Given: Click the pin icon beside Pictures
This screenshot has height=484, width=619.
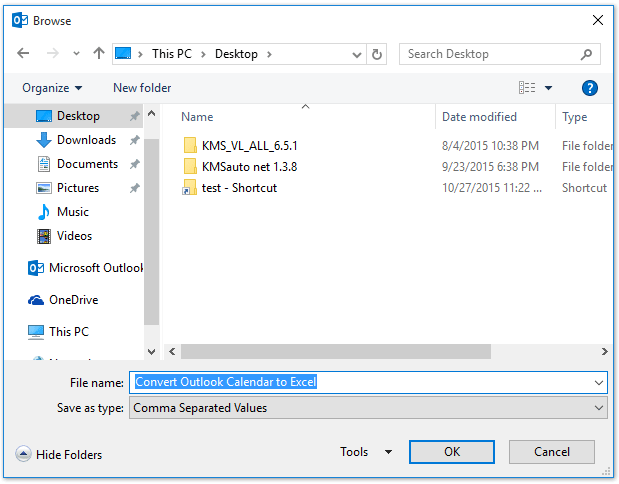Looking at the screenshot, I should pyautogui.click(x=135, y=188).
